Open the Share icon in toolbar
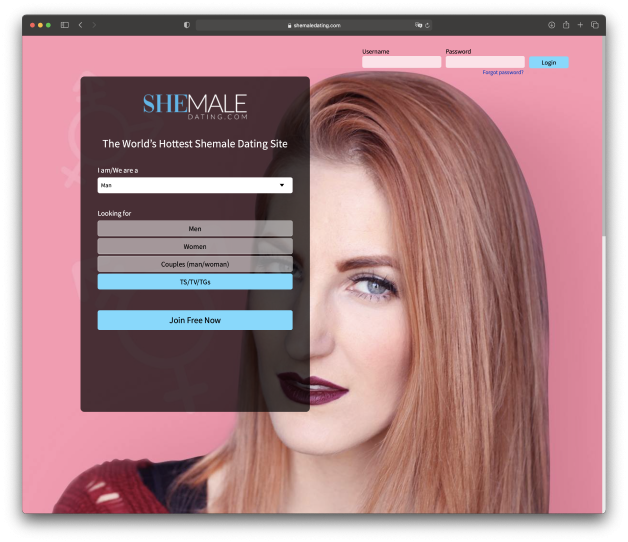The height and width of the screenshot is (542, 628). [x=566, y=25]
